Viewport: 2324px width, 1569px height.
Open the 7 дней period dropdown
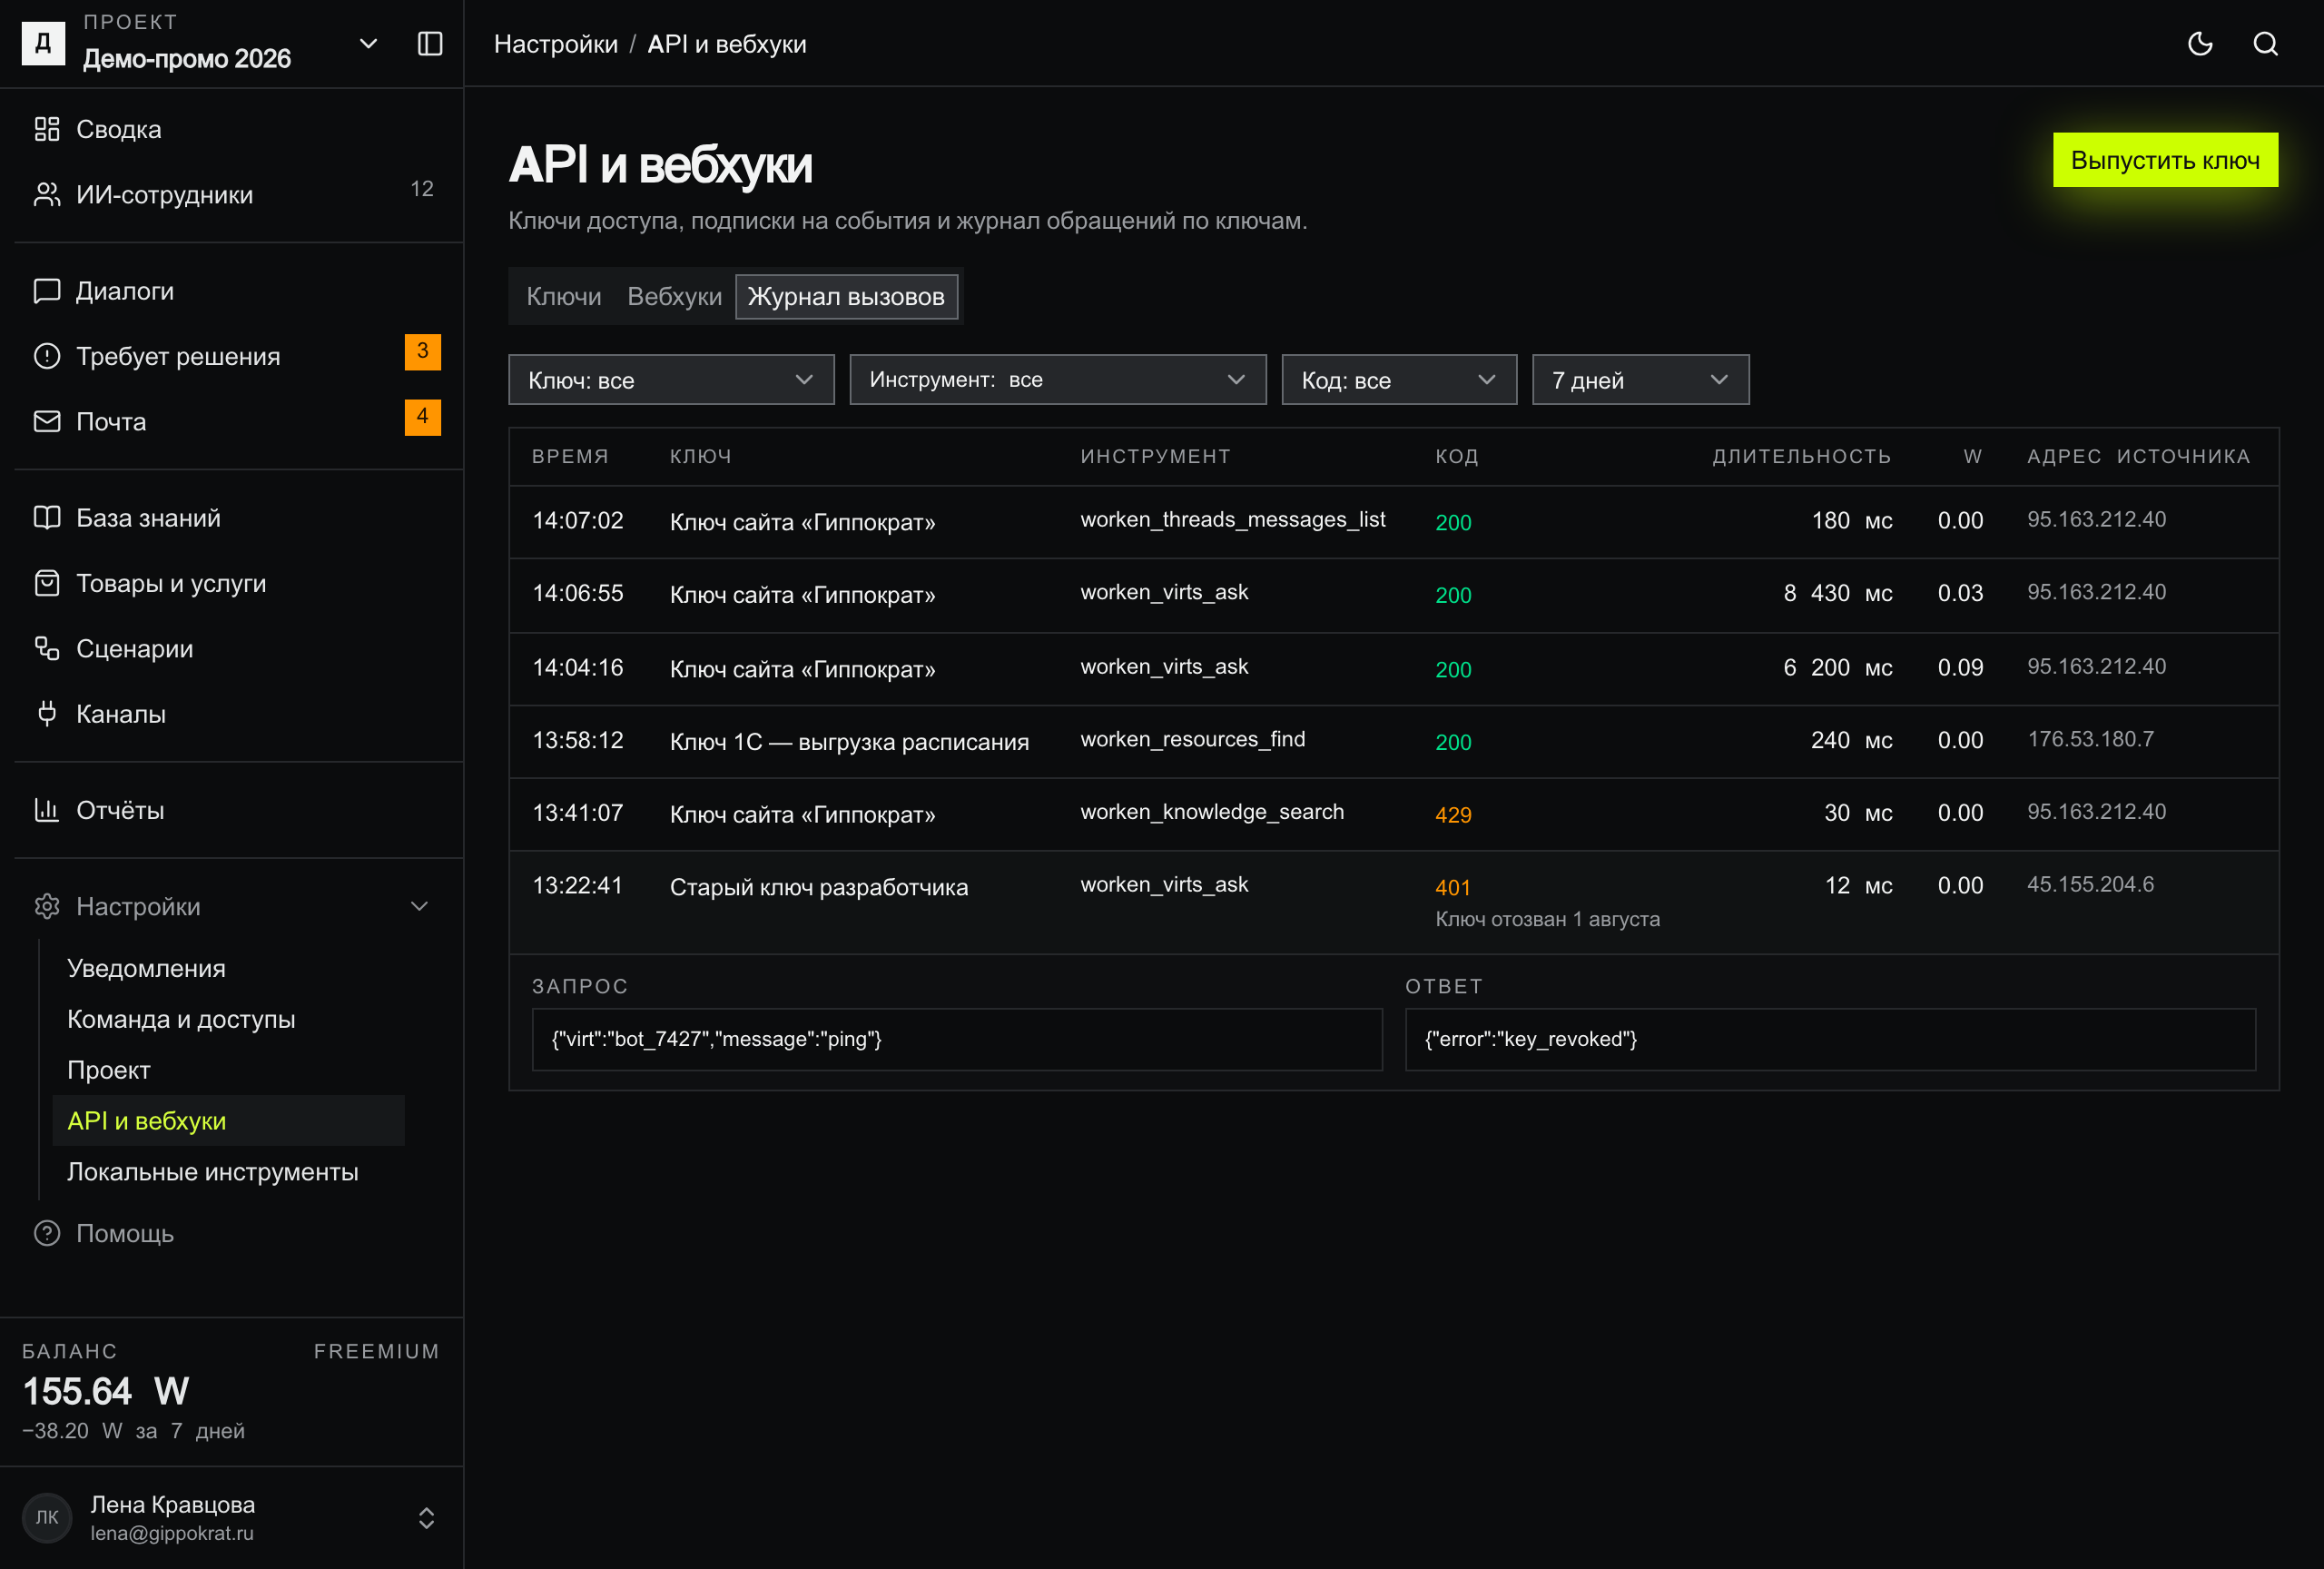point(1640,380)
